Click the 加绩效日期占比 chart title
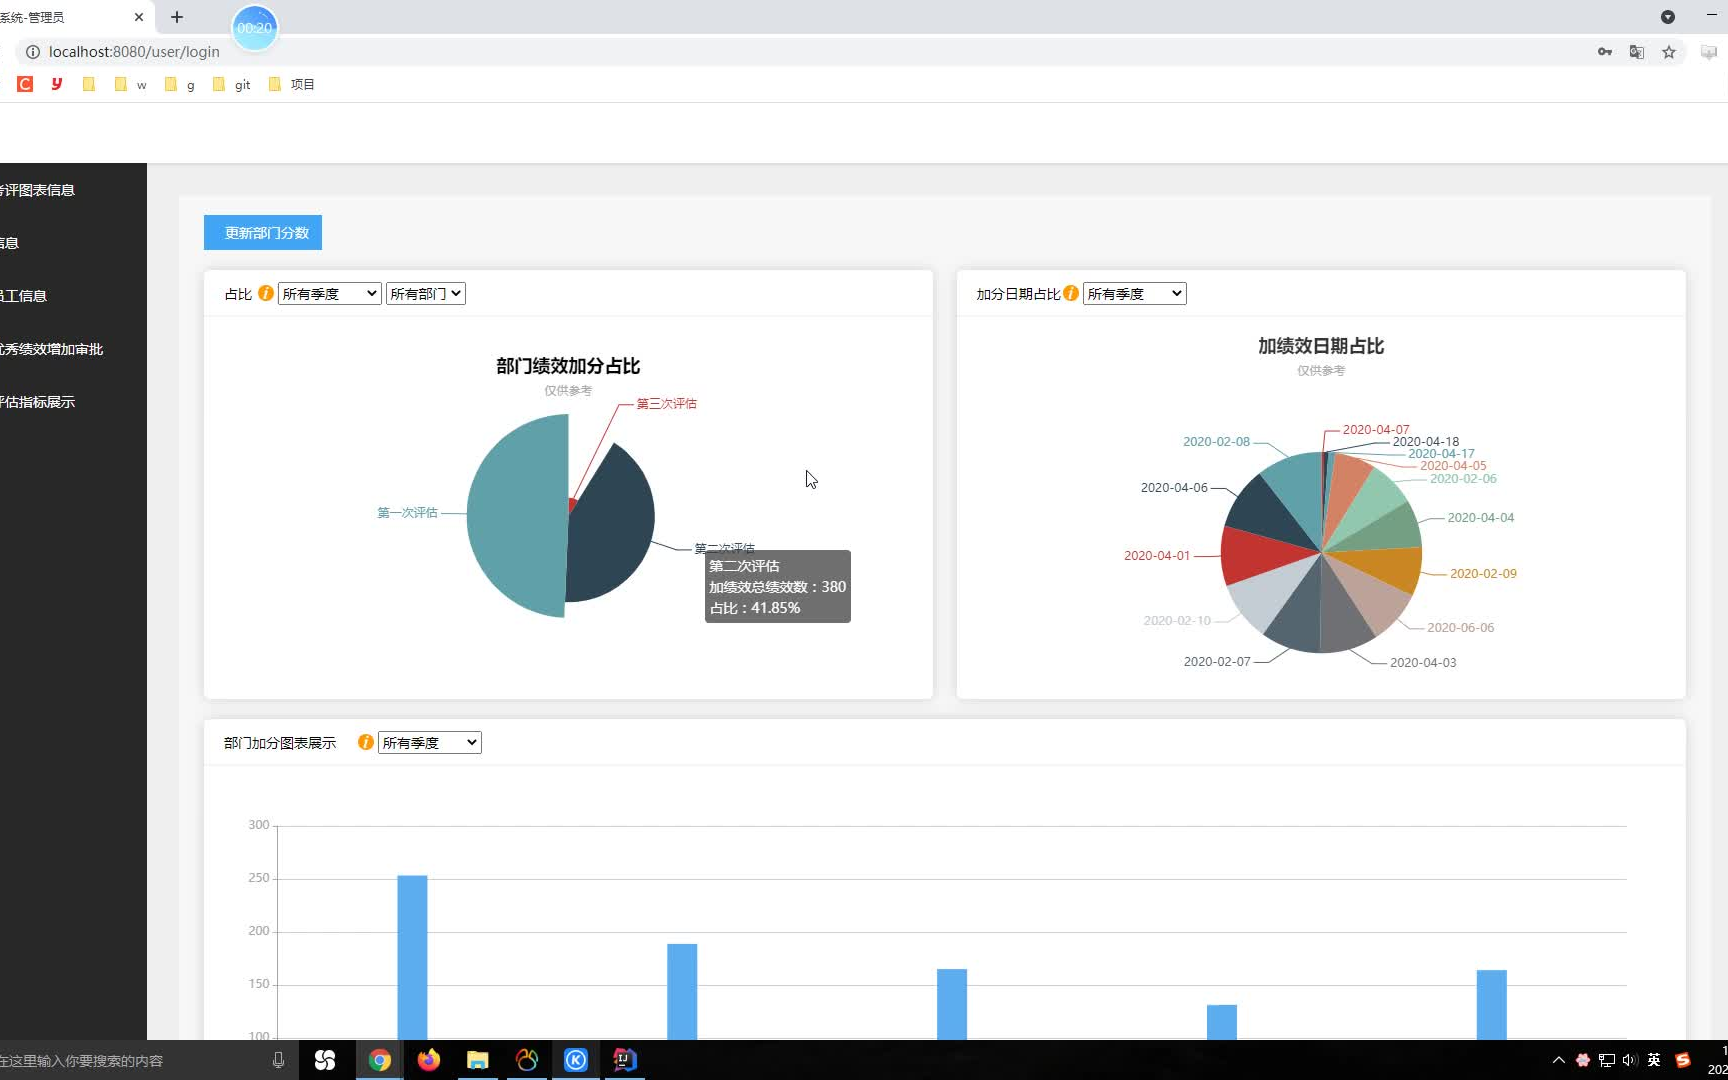 [x=1321, y=346]
